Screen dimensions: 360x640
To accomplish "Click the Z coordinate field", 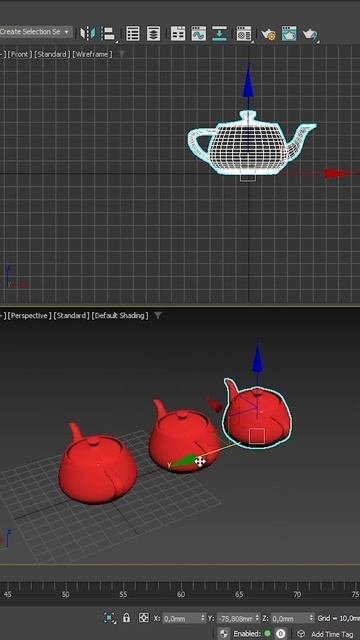I will click(290, 618).
